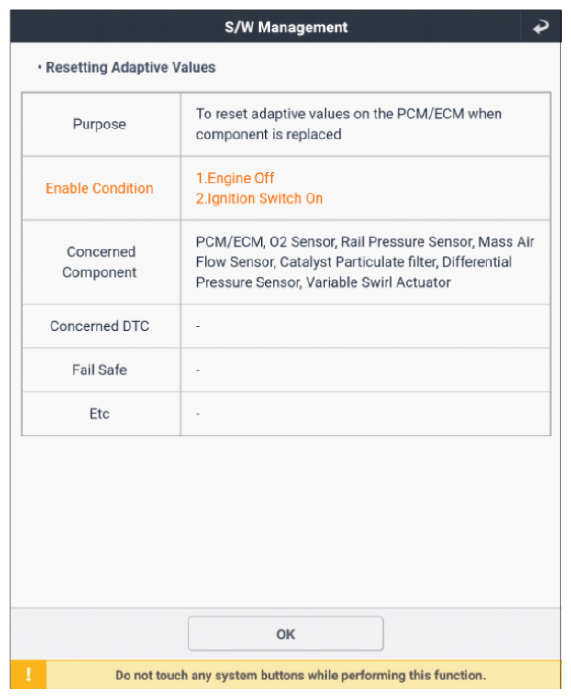
Task: Click the Engine Off condition text
Action: click(x=235, y=178)
